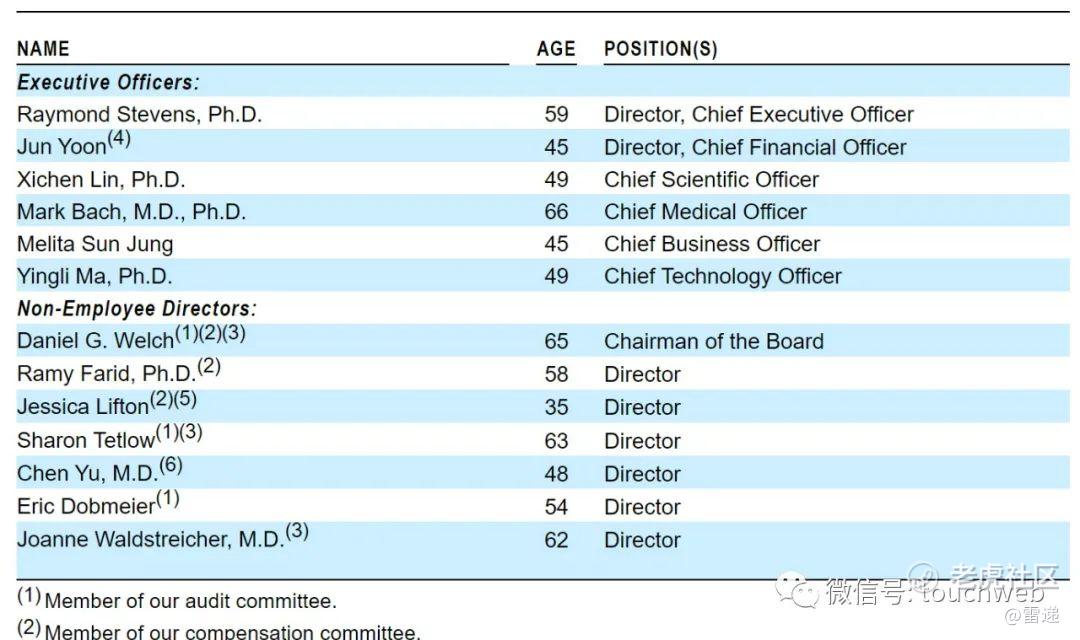Select the Non-Employee Directors section heading
The width and height of the screenshot is (1080, 640).
point(136,309)
